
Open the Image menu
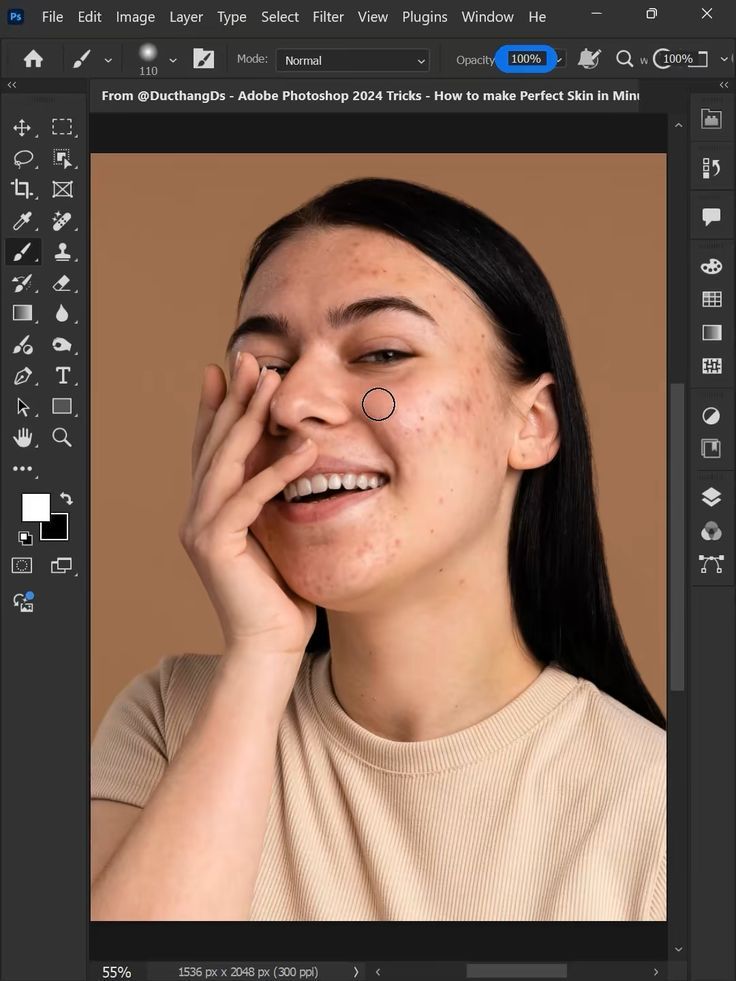tap(135, 17)
